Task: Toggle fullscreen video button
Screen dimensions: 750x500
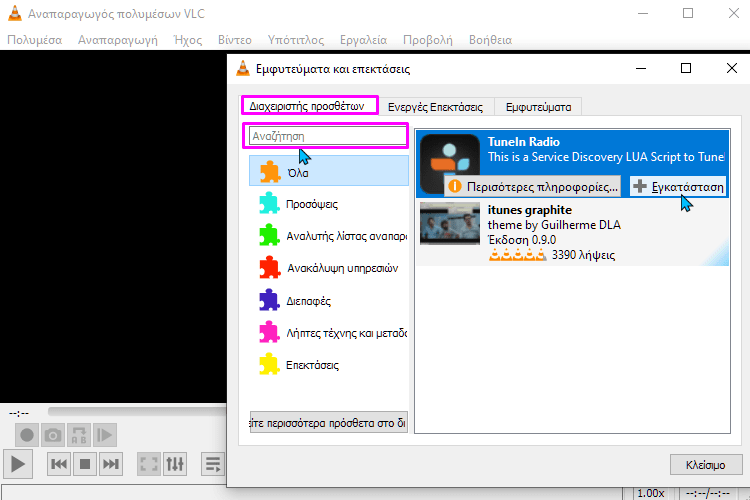Action: pos(149,464)
